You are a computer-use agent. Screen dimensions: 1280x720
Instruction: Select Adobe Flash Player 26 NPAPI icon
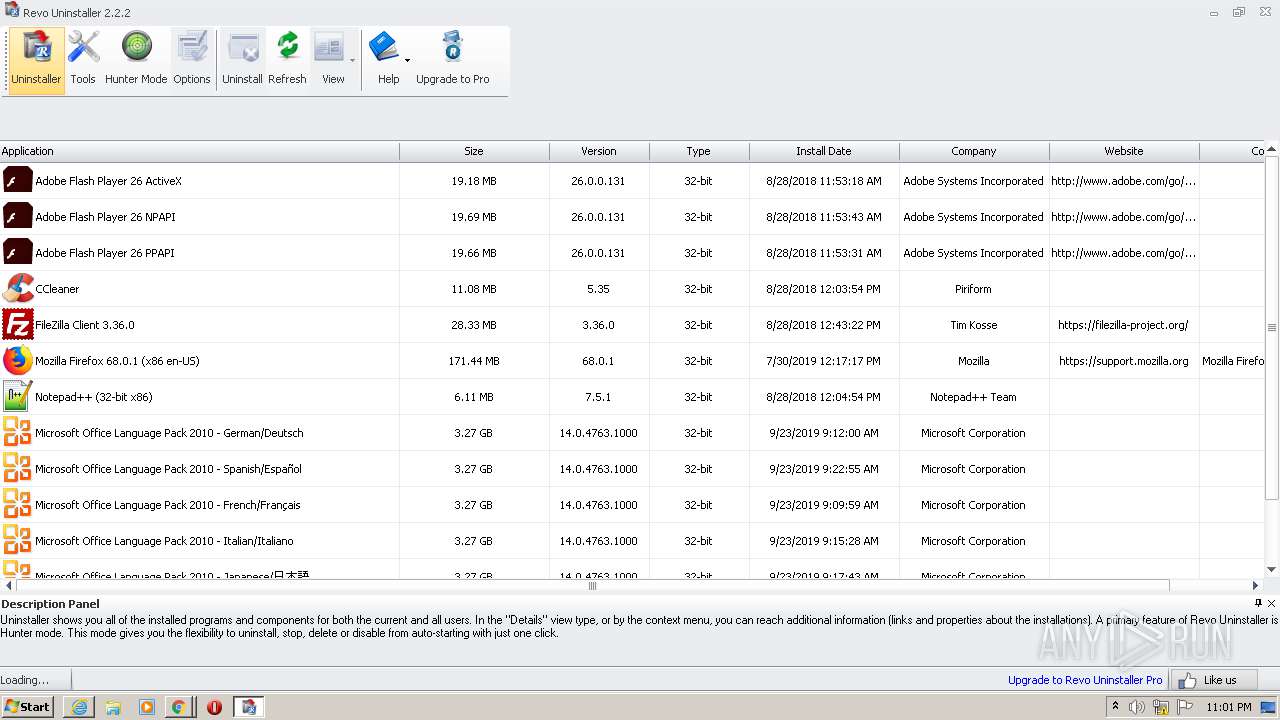[x=17, y=217]
